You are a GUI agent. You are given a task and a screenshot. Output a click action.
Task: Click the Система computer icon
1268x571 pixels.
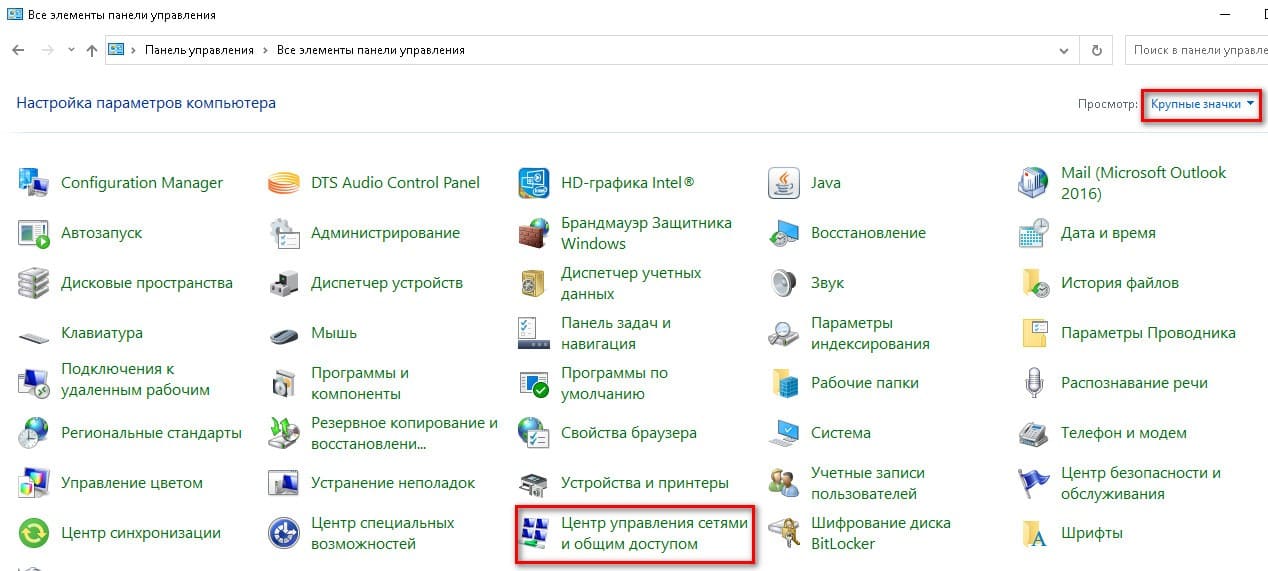[x=784, y=433]
